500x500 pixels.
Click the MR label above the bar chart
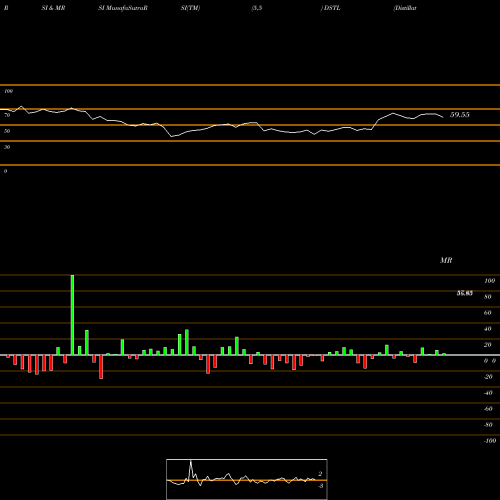coord(446,260)
